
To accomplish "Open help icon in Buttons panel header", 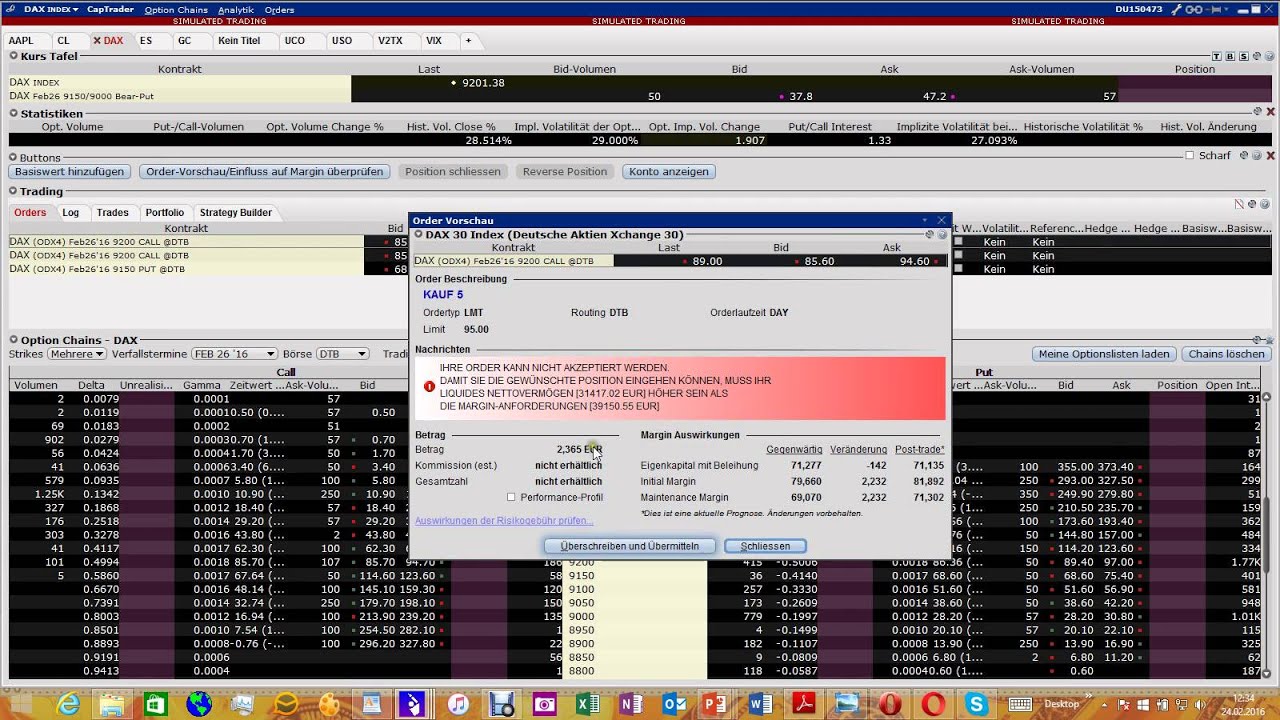I will [x=1258, y=156].
